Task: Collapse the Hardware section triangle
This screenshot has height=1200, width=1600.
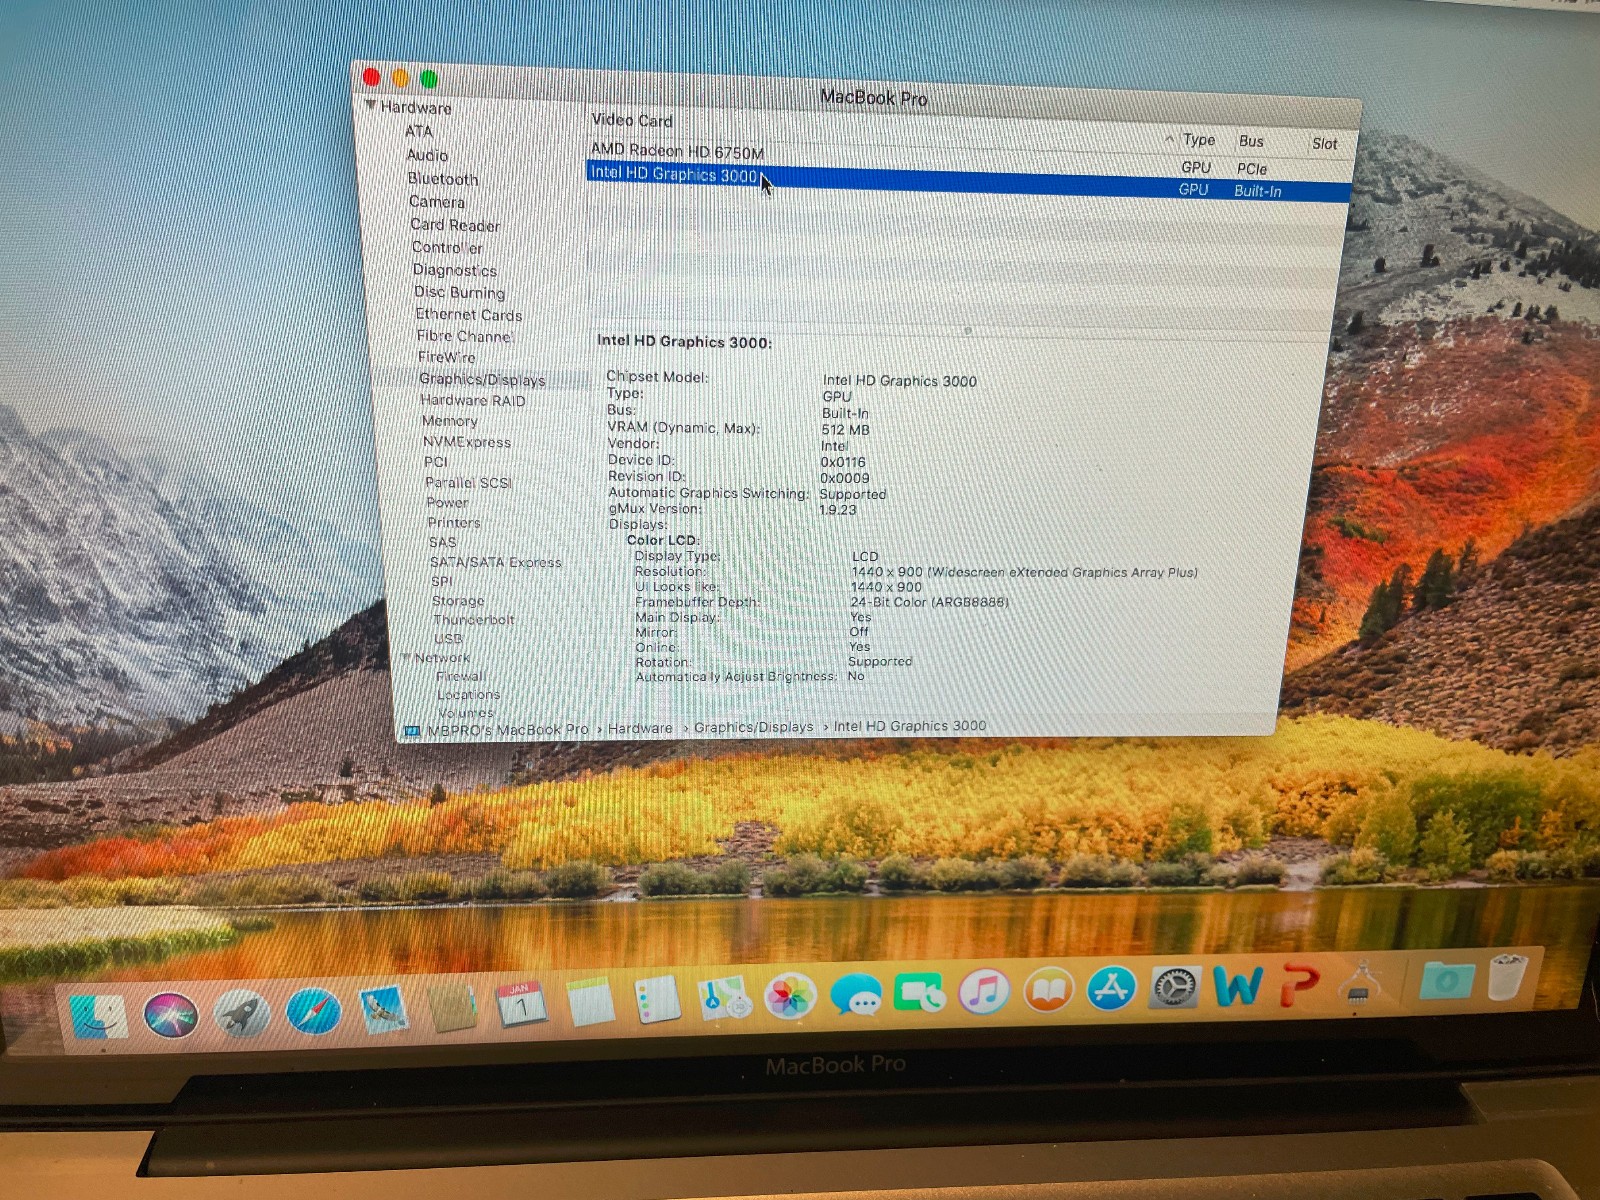Action: pos(370,105)
